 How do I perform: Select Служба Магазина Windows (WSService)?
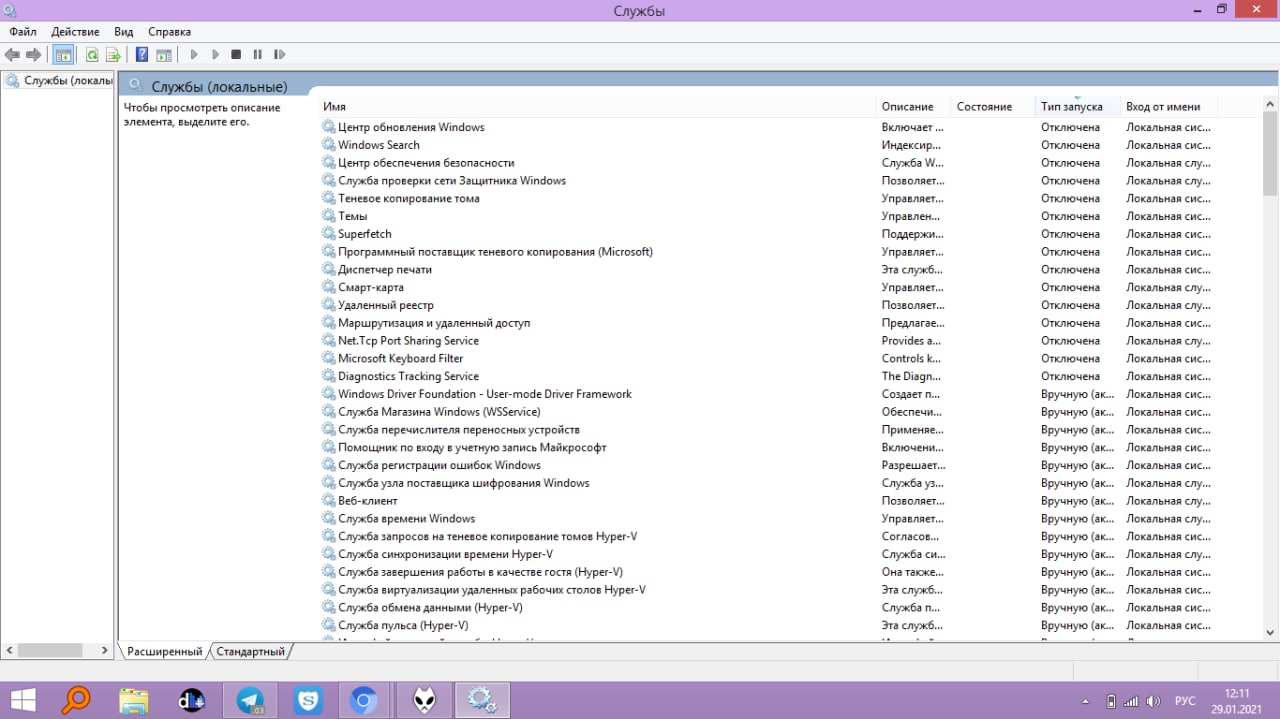pyautogui.click(x=439, y=412)
